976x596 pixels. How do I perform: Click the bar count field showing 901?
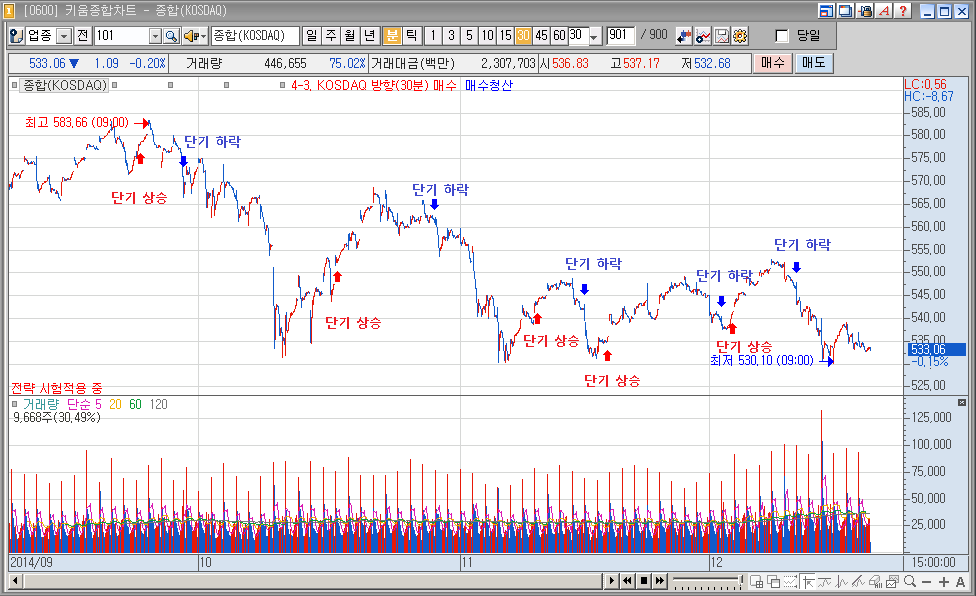click(x=621, y=35)
